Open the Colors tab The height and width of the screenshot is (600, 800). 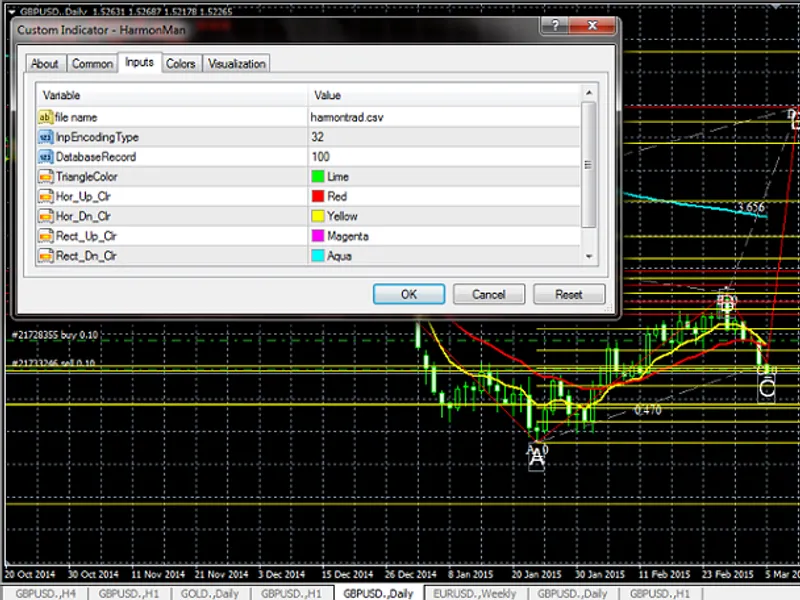click(x=181, y=64)
